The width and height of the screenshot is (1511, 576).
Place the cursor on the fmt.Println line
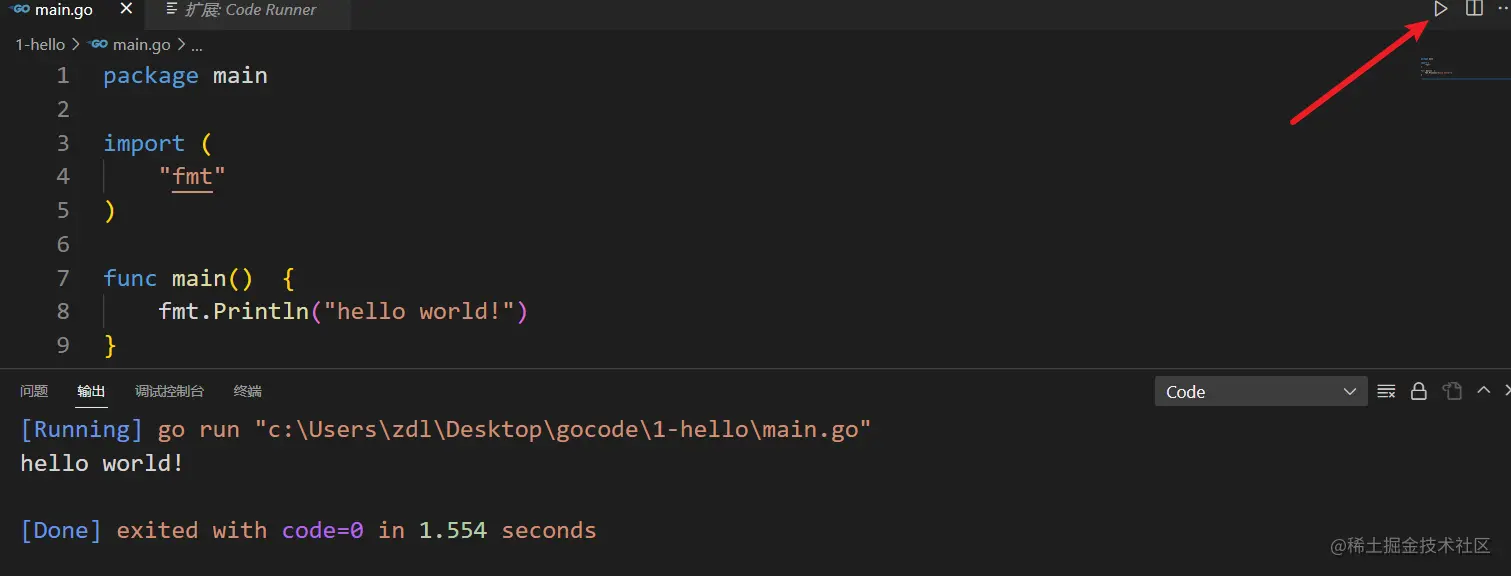[x=340, y=311]
